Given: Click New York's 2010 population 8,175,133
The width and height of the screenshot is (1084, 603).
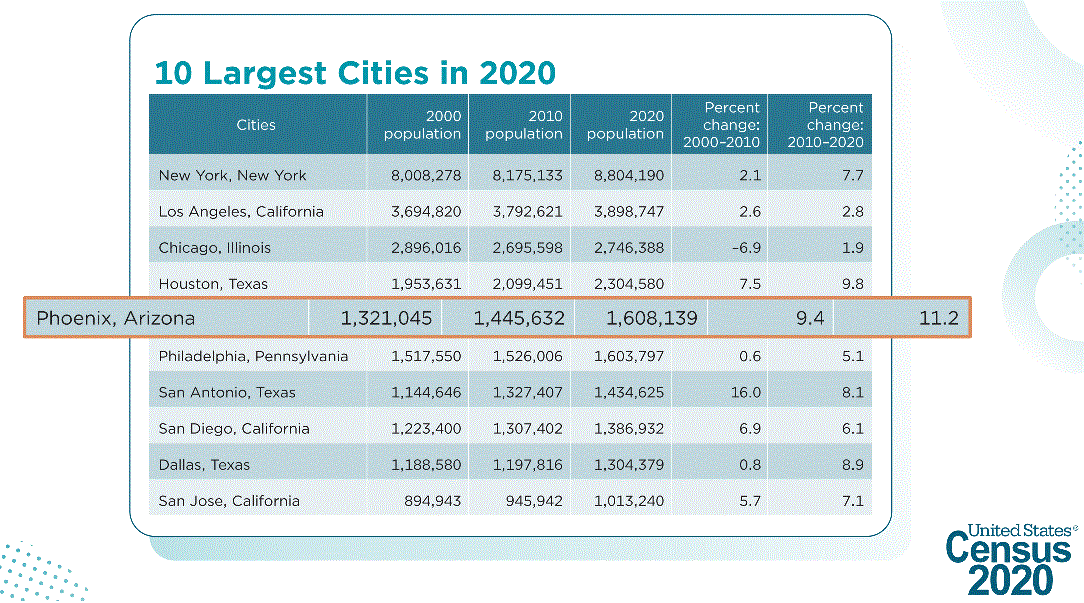Looking at the screenshot, I should (527, 176).
